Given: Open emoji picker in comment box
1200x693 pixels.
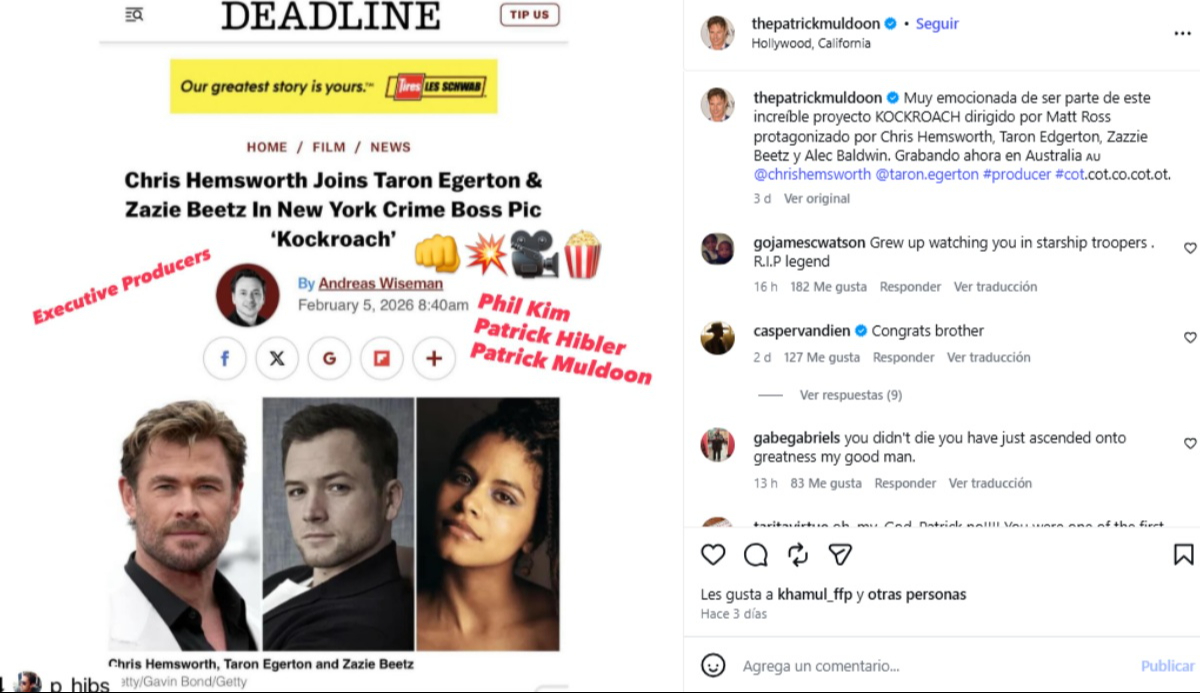Looking at the screenshot, I should [713, 665].
